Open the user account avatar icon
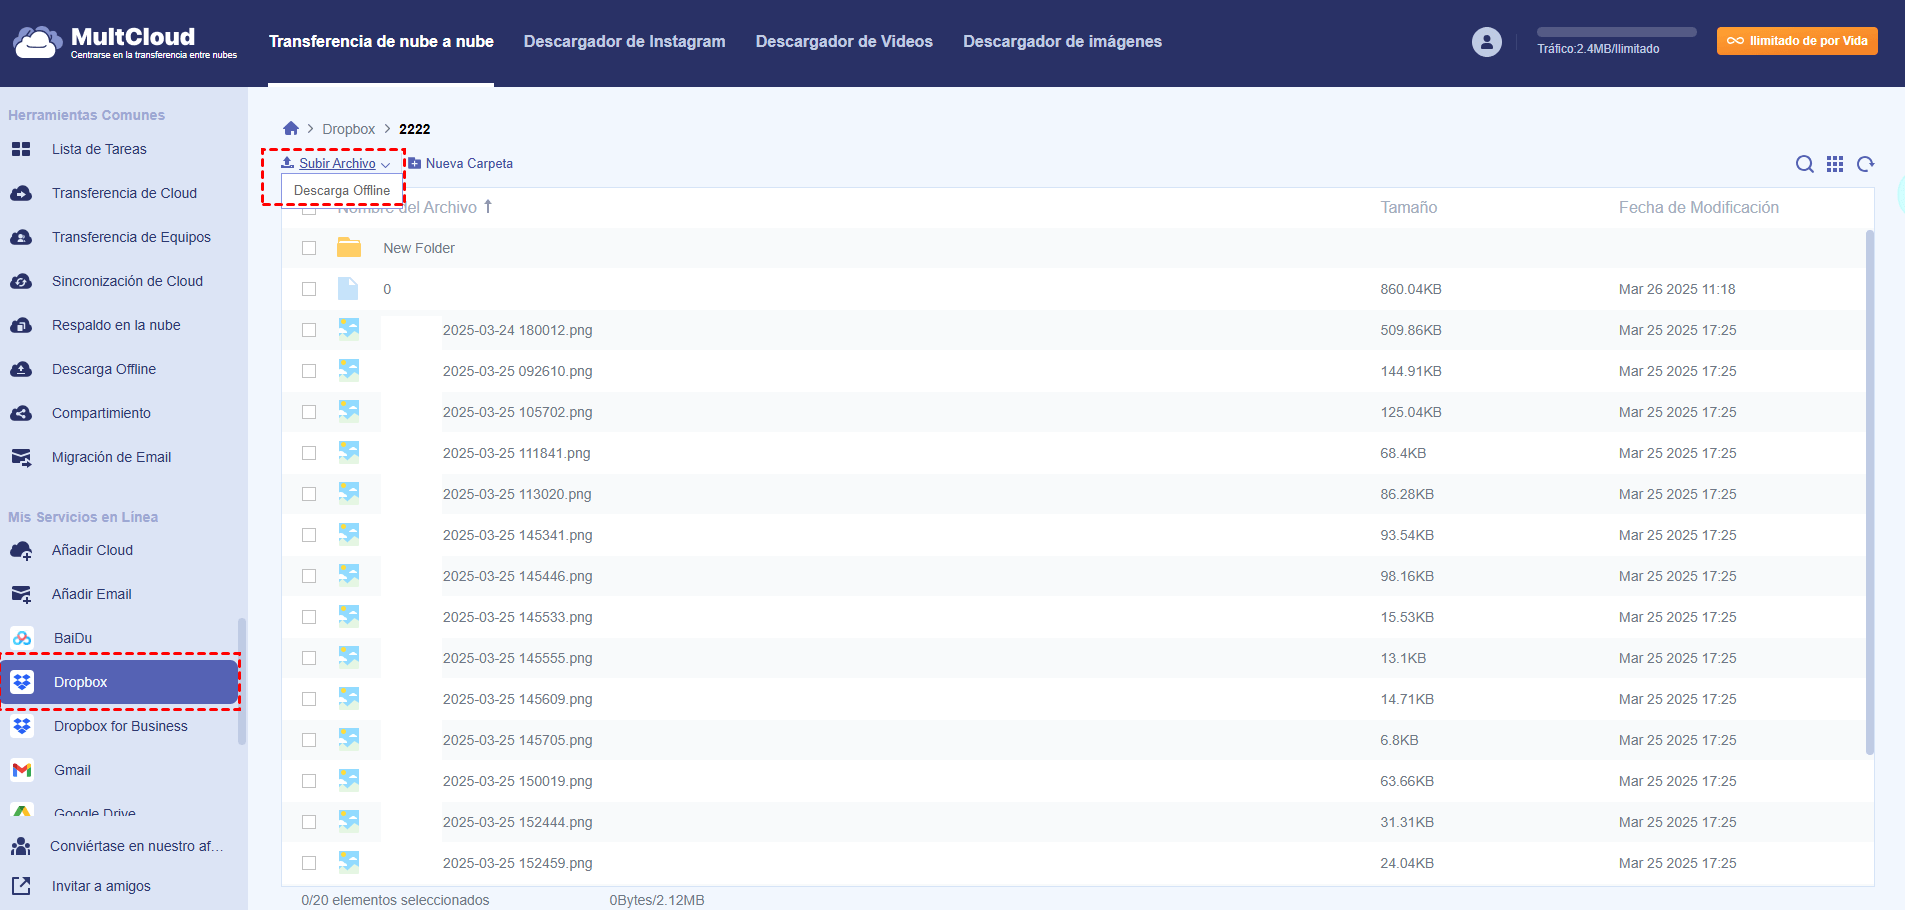The height and width of the screenshot is (910, 1905). coord(1487,42)
